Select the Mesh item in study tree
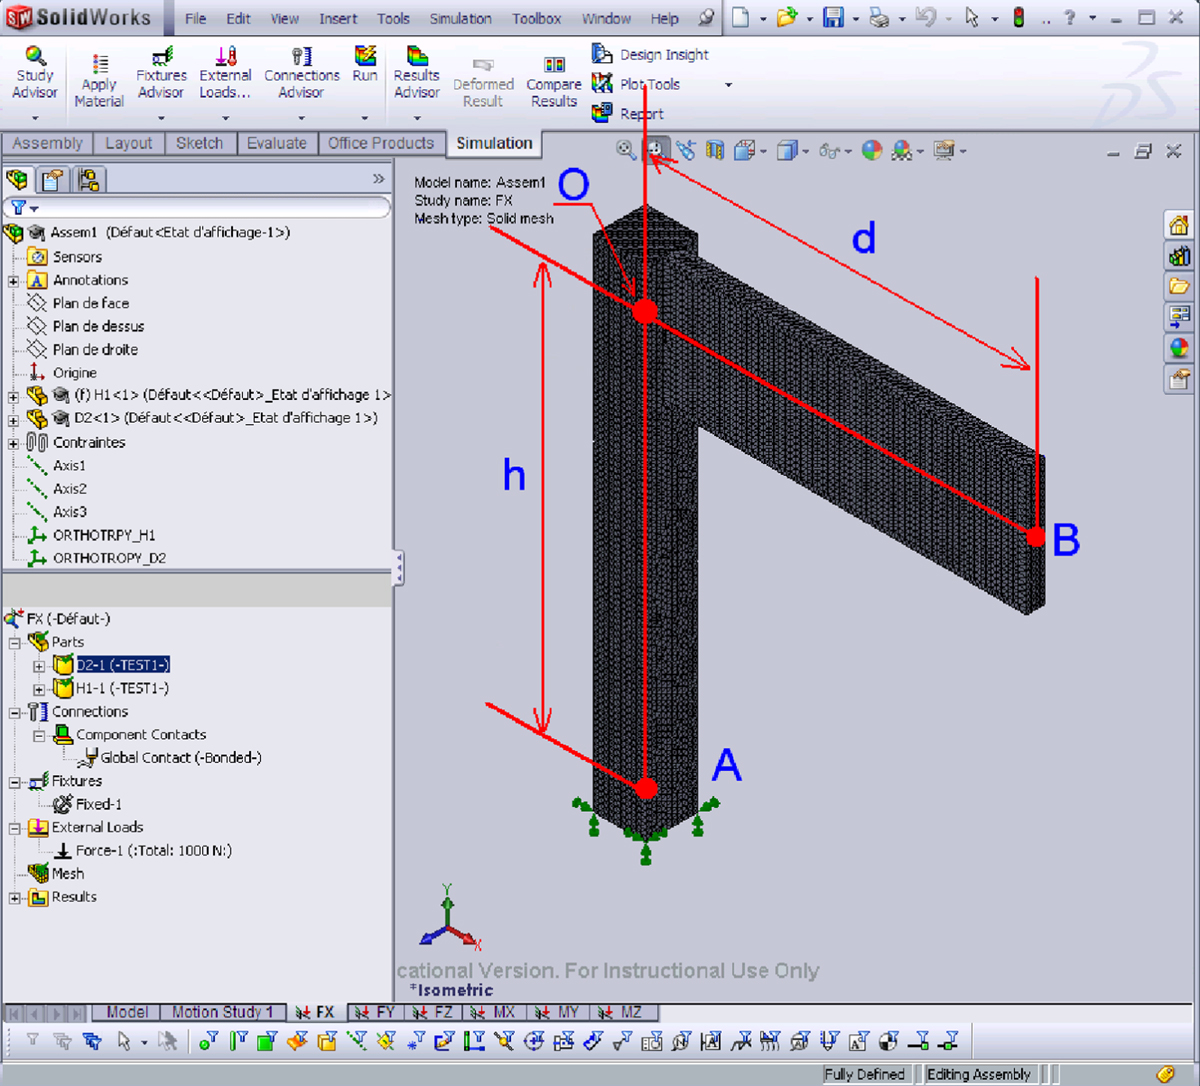 (56, 874)
